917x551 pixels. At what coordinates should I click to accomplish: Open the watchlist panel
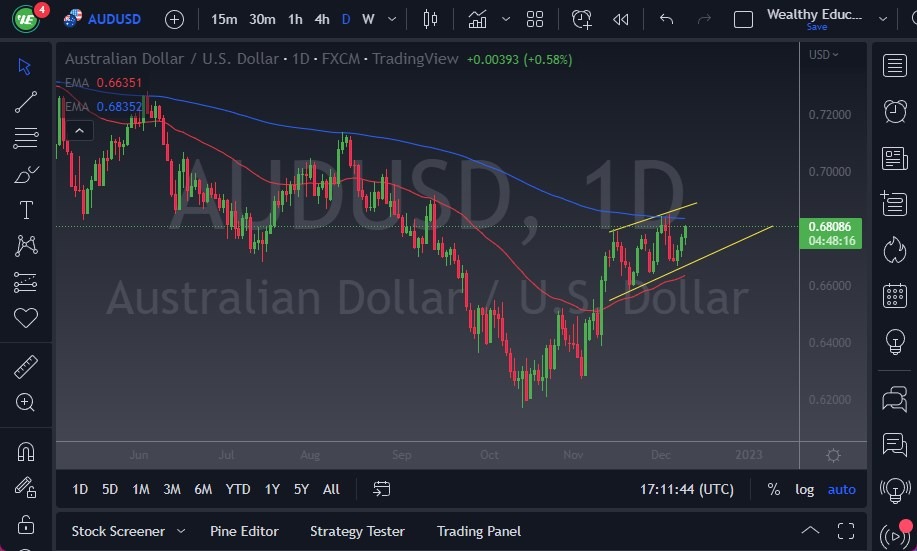point(894,66)
